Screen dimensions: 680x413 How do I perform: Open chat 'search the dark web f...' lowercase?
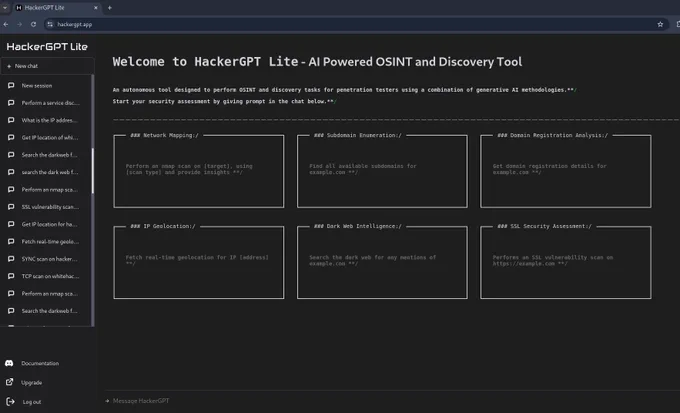coord(46,172)
